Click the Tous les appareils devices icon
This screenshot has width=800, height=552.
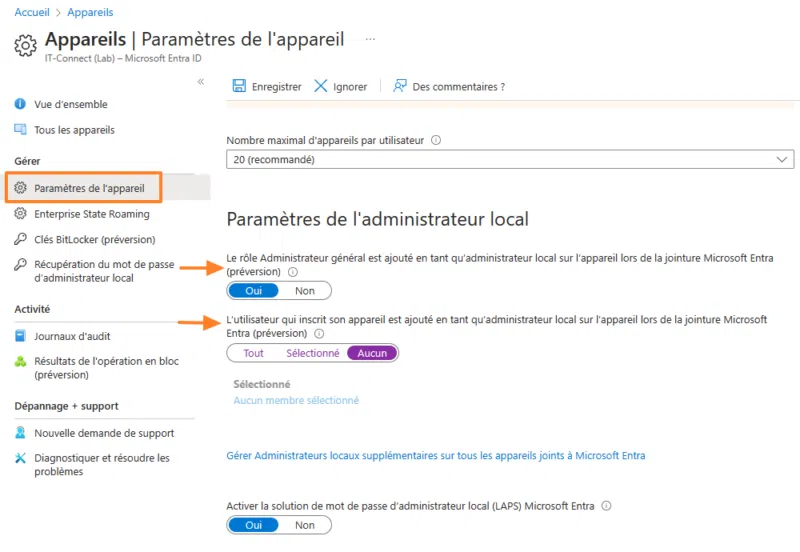coord(21,130)
